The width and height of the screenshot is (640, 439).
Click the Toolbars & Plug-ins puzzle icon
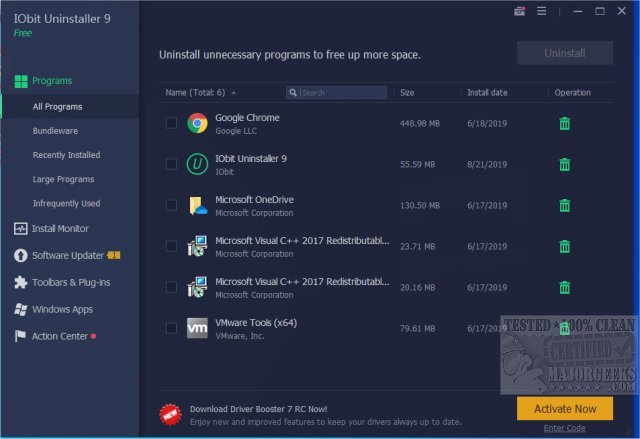click(x=20, y=283)
